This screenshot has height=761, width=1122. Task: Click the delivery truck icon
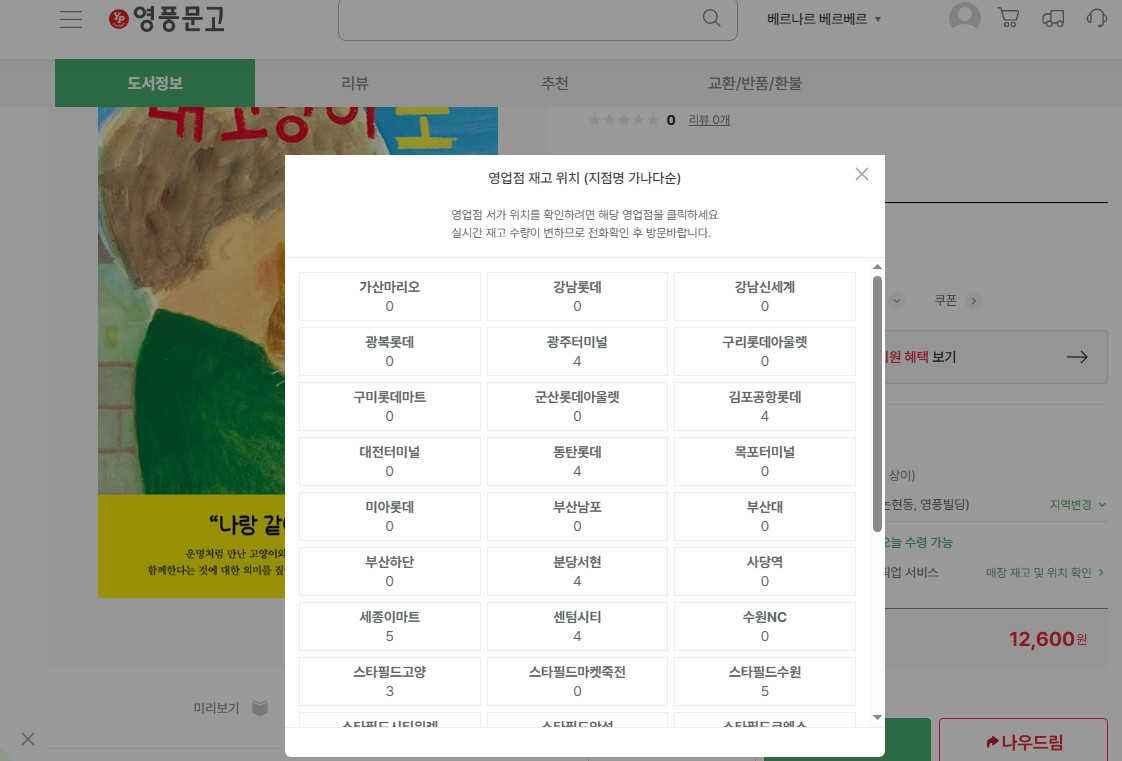(x=1053, y=18)
